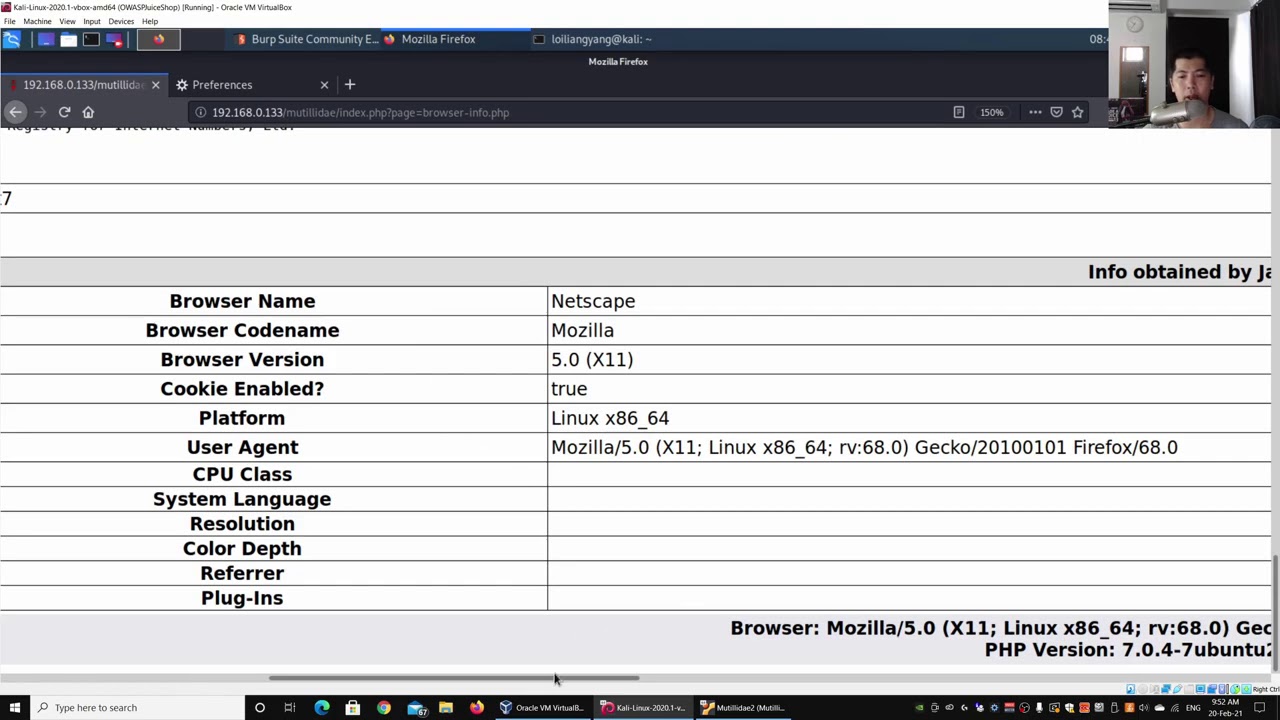Click the Linux x86_64 platform value
Viewport: 1280px width, 720px height.
pyautogui.click(x=610, y=418)
